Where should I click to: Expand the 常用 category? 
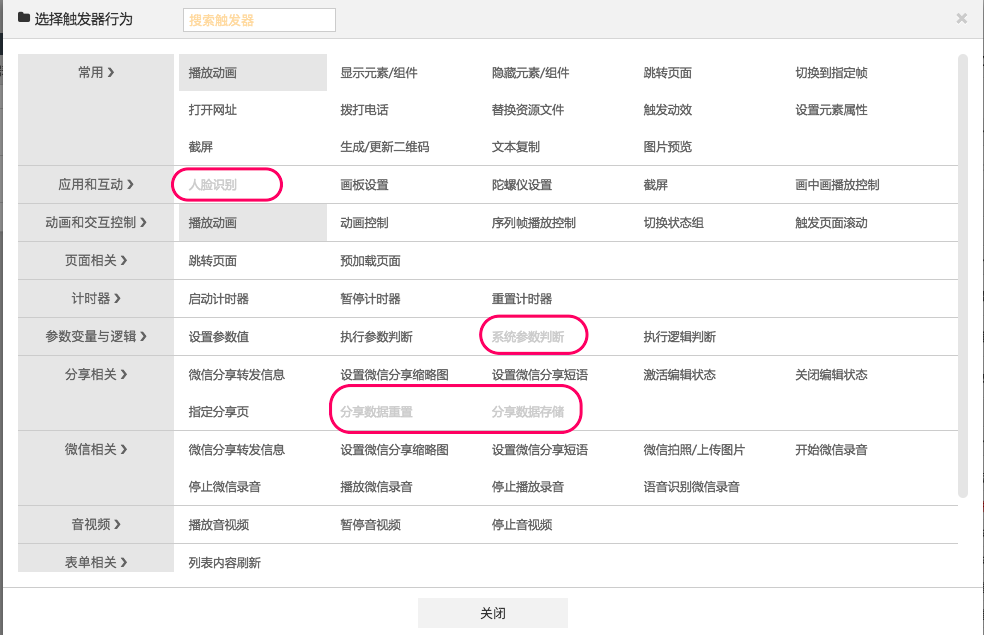pos(96,73)
